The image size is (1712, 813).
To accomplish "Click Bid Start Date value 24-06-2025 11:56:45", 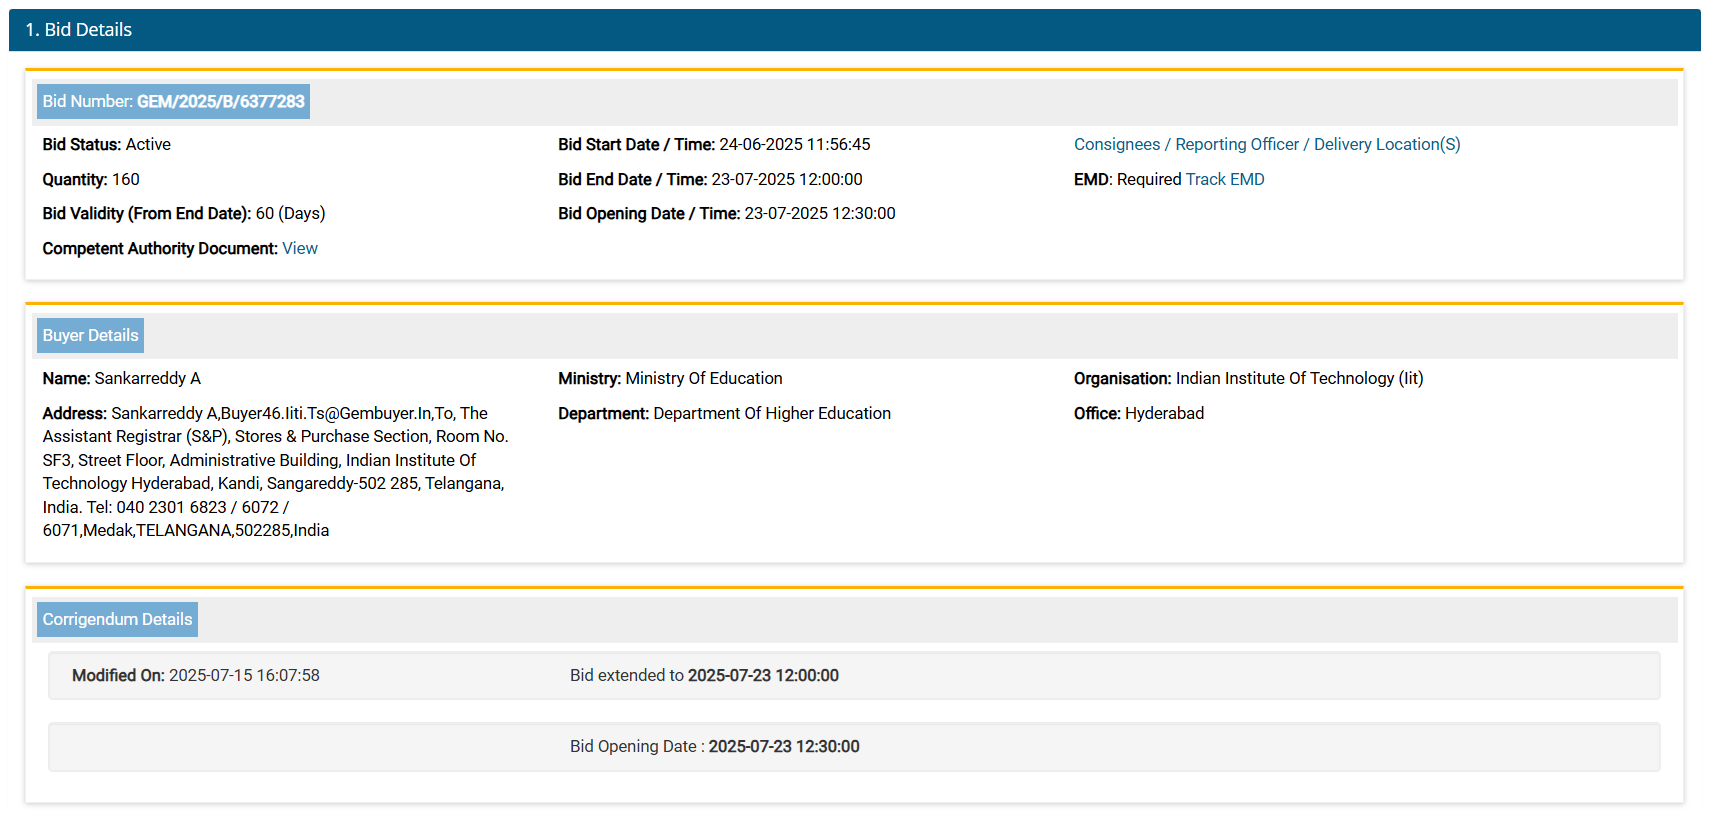I will pyautogui.click(x=795, y=144).
